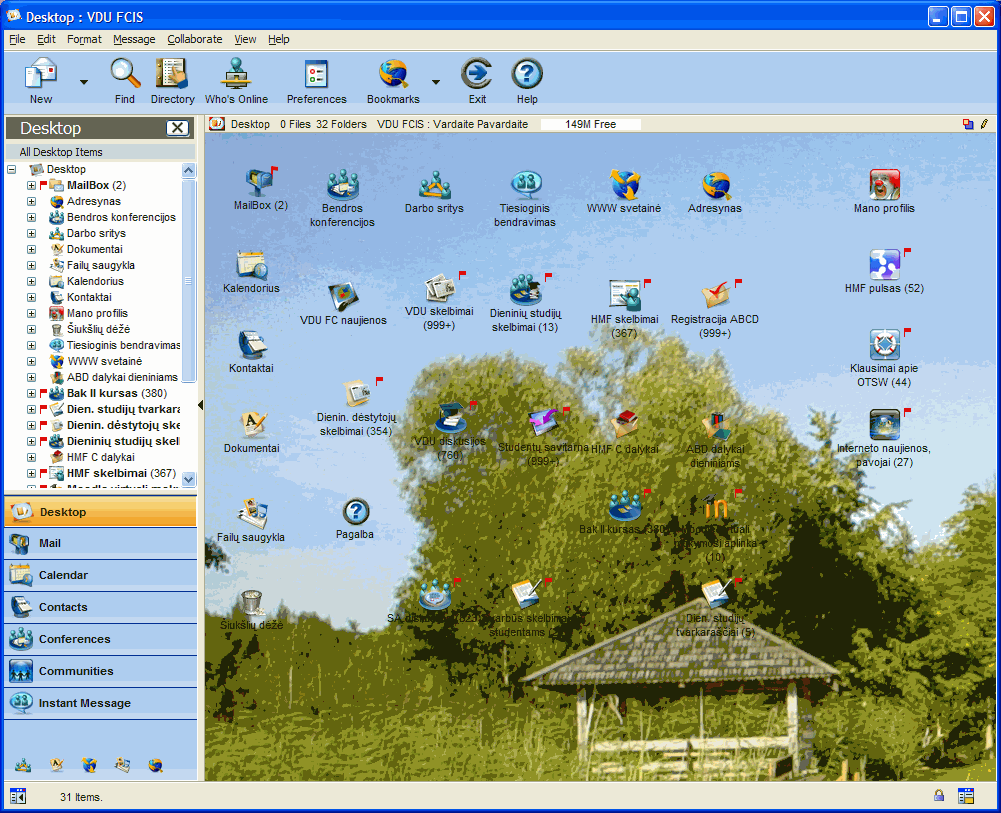The height and width of the screenshot is (813, 1001).
Task: Open HMF pulsas conference icon
Action: pos(884,266)
